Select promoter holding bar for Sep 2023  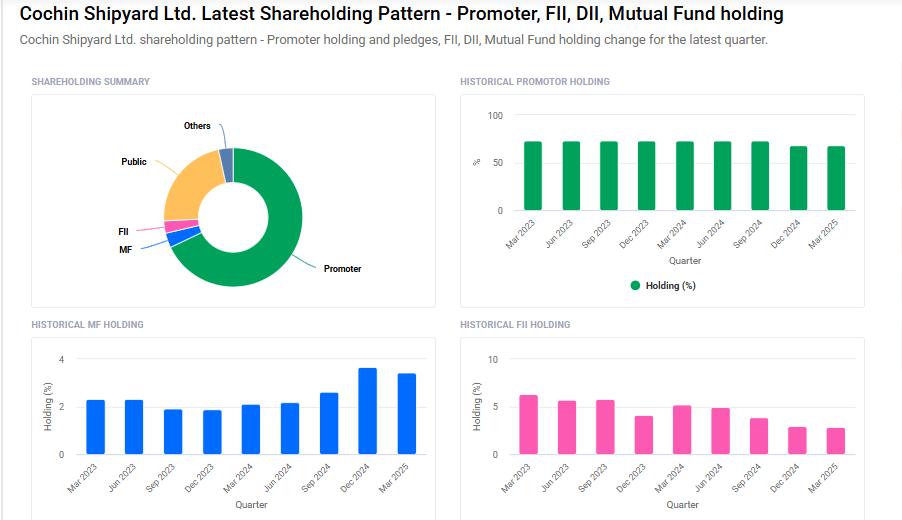click(x=609, y=175)
